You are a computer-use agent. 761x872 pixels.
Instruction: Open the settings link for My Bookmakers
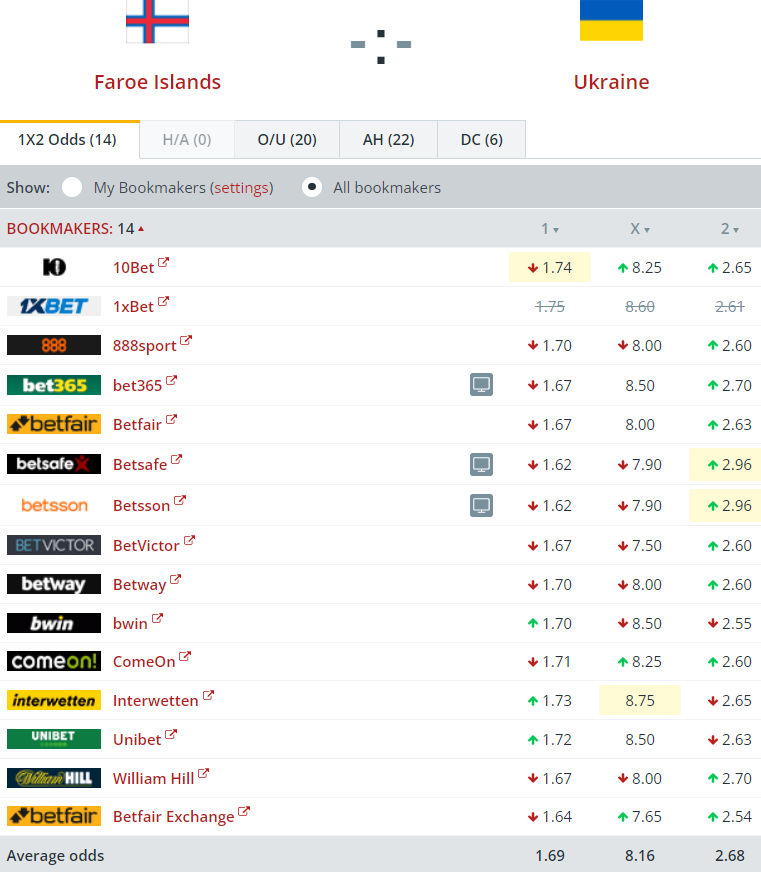point(241,187)
